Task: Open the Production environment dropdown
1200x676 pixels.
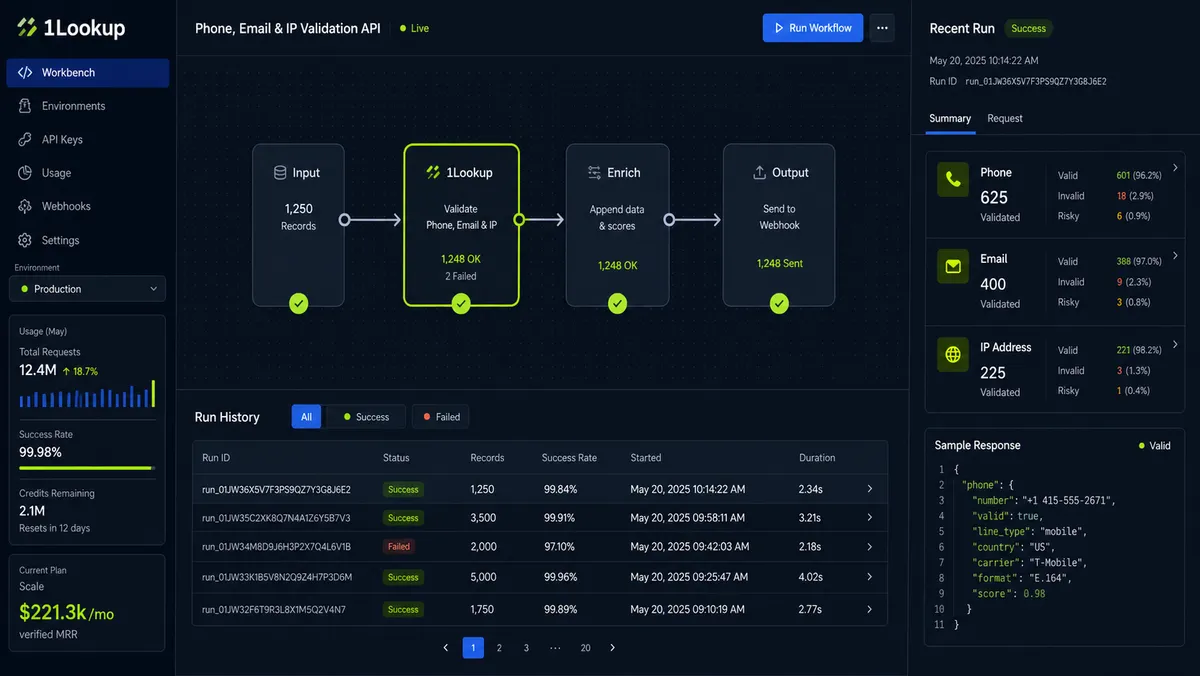Action: tap(88, 289)
